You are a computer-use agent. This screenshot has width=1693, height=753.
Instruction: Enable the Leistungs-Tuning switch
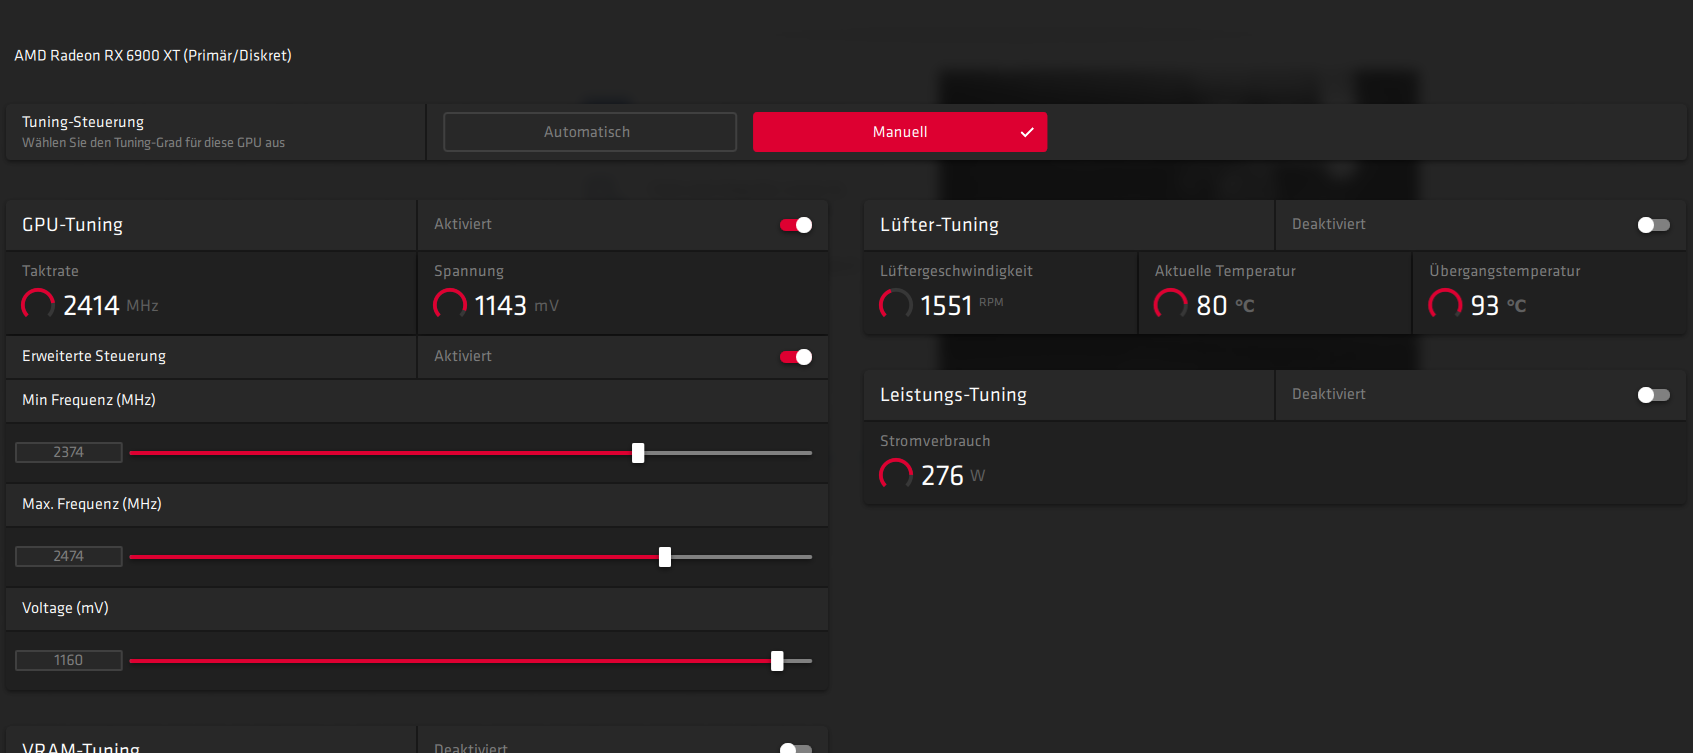[x=1654, y=395]
